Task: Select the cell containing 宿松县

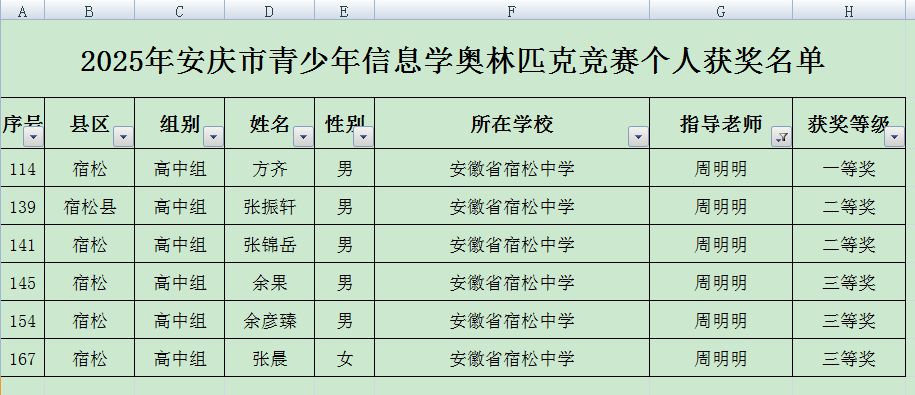Action: tap(89, 206)
